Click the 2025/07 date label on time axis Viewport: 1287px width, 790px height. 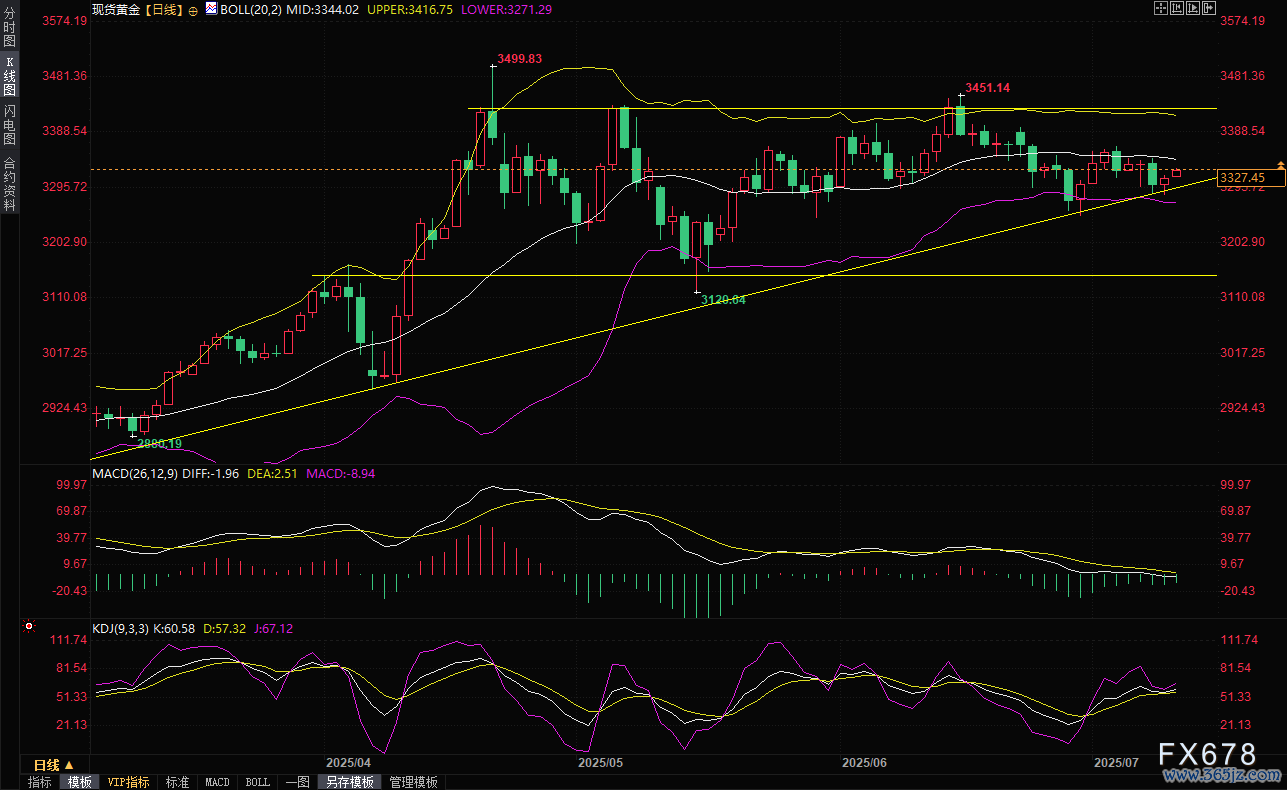point(1116,762)
